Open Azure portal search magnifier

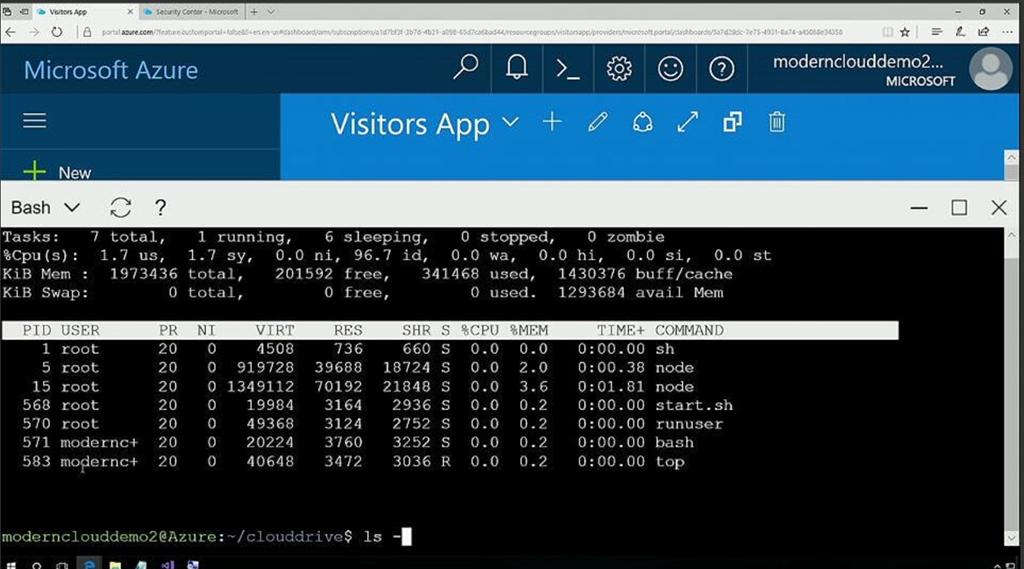click(466, 68)
